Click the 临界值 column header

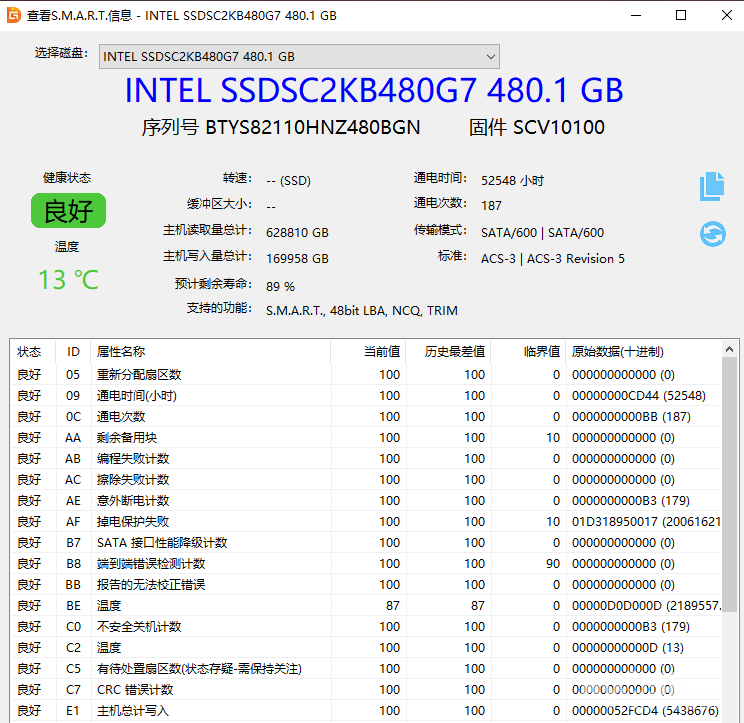click(x=541, y=352)
